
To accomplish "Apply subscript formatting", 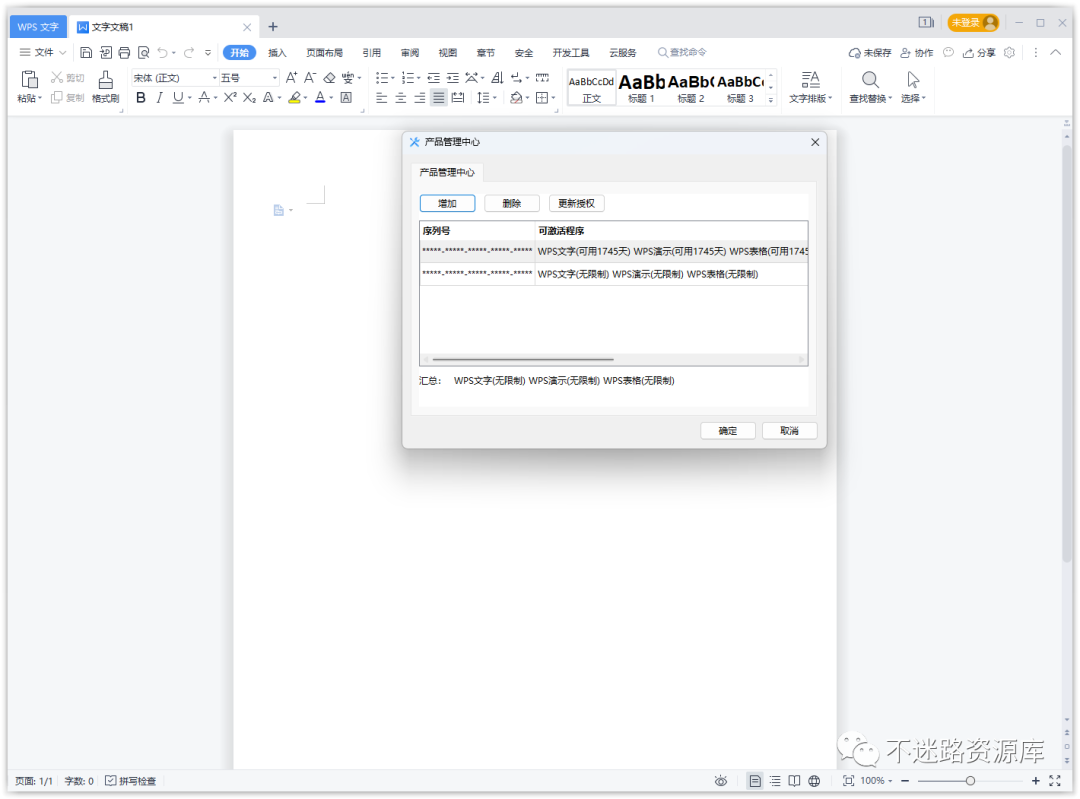I will click(x=249, y=98).
